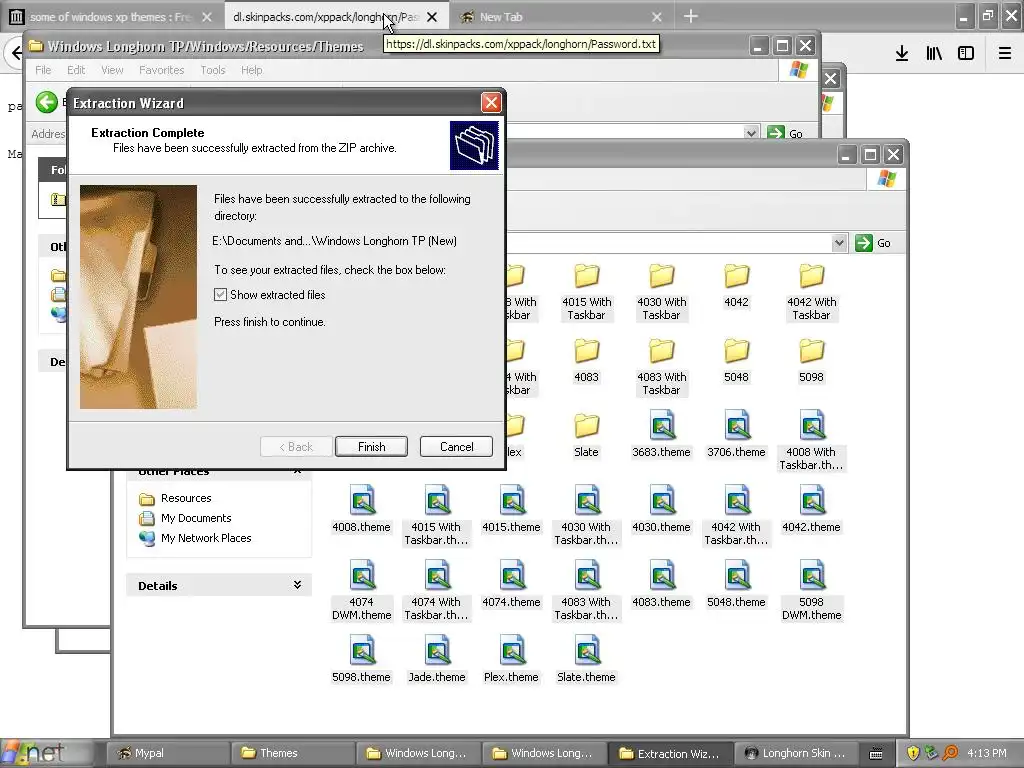
Task: Expand the Details panel chevron
Action: [x=297, y=585]
